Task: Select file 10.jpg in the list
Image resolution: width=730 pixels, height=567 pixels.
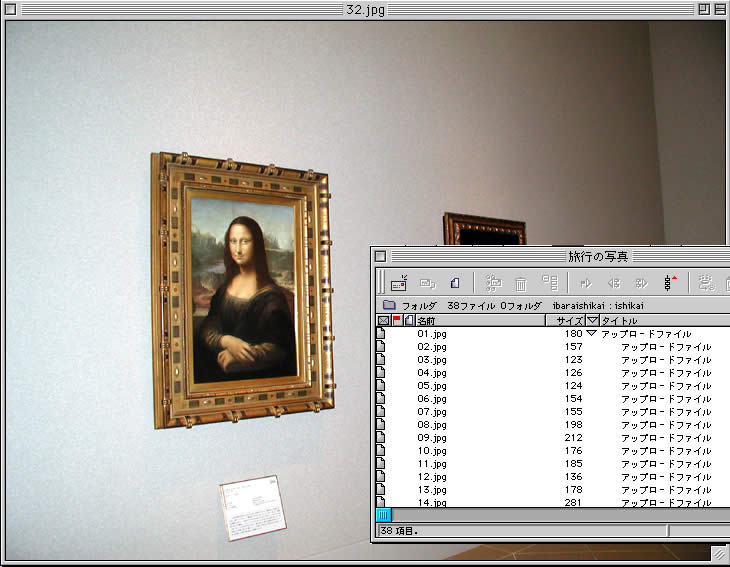Action: tap(432, 451)
